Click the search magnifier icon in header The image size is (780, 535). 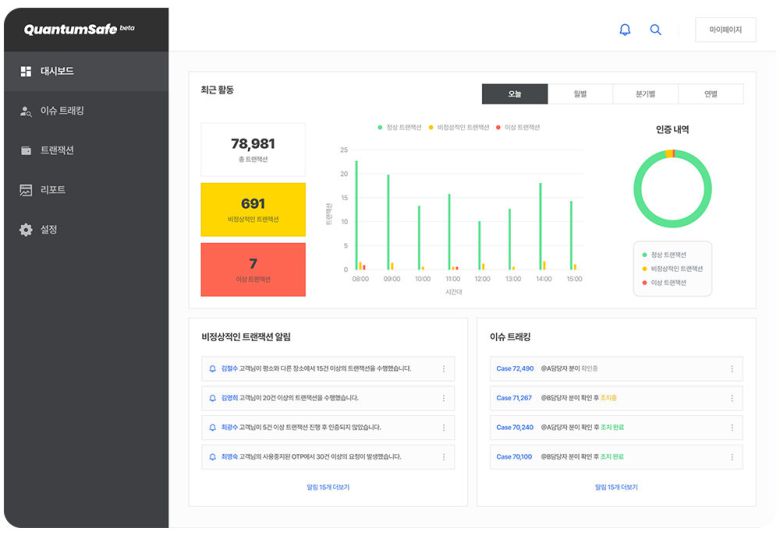coord(656,30)
